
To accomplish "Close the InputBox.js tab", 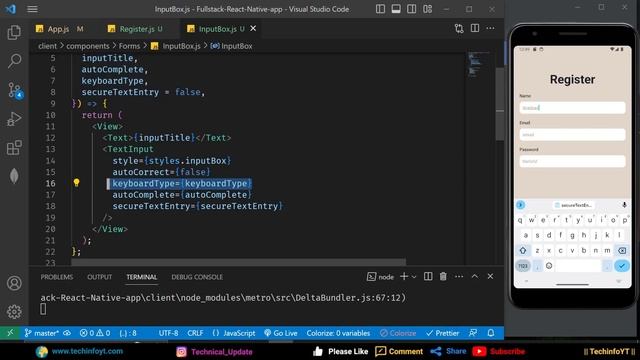I will (x=253, y=29).
